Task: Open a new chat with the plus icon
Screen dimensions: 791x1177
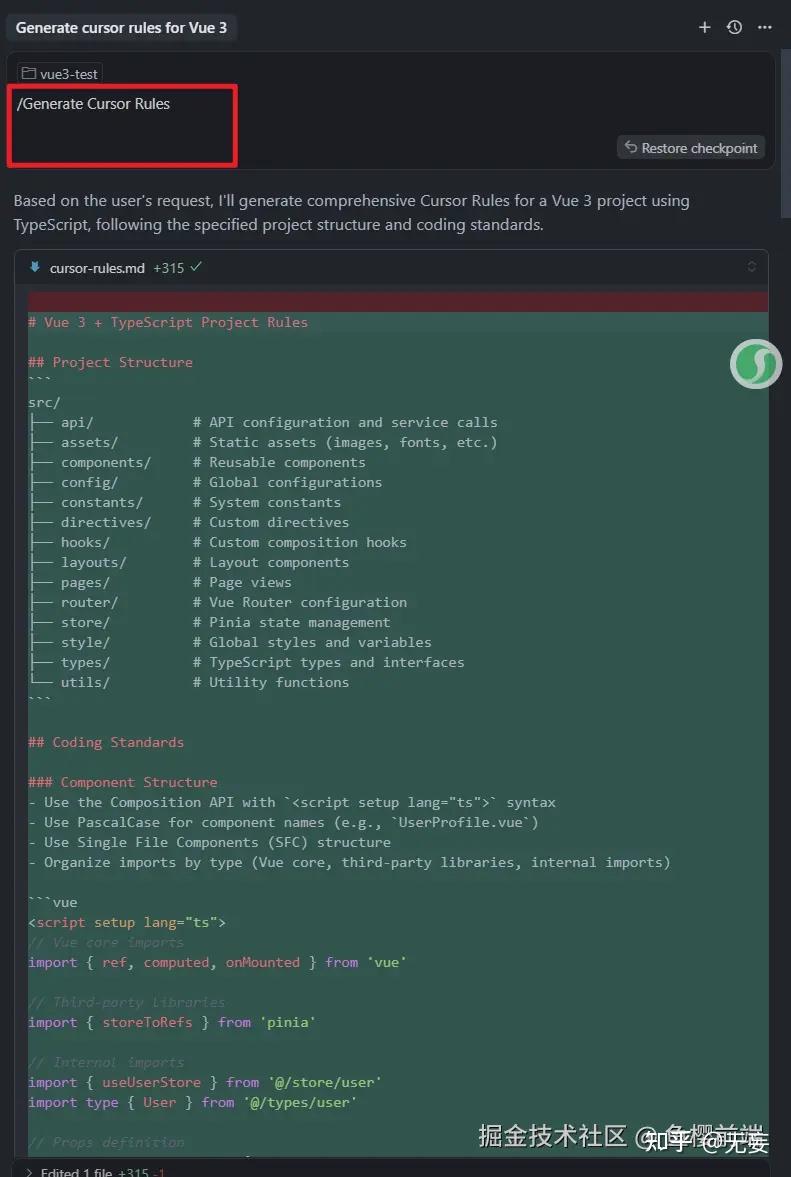Action: pos(705,27)
